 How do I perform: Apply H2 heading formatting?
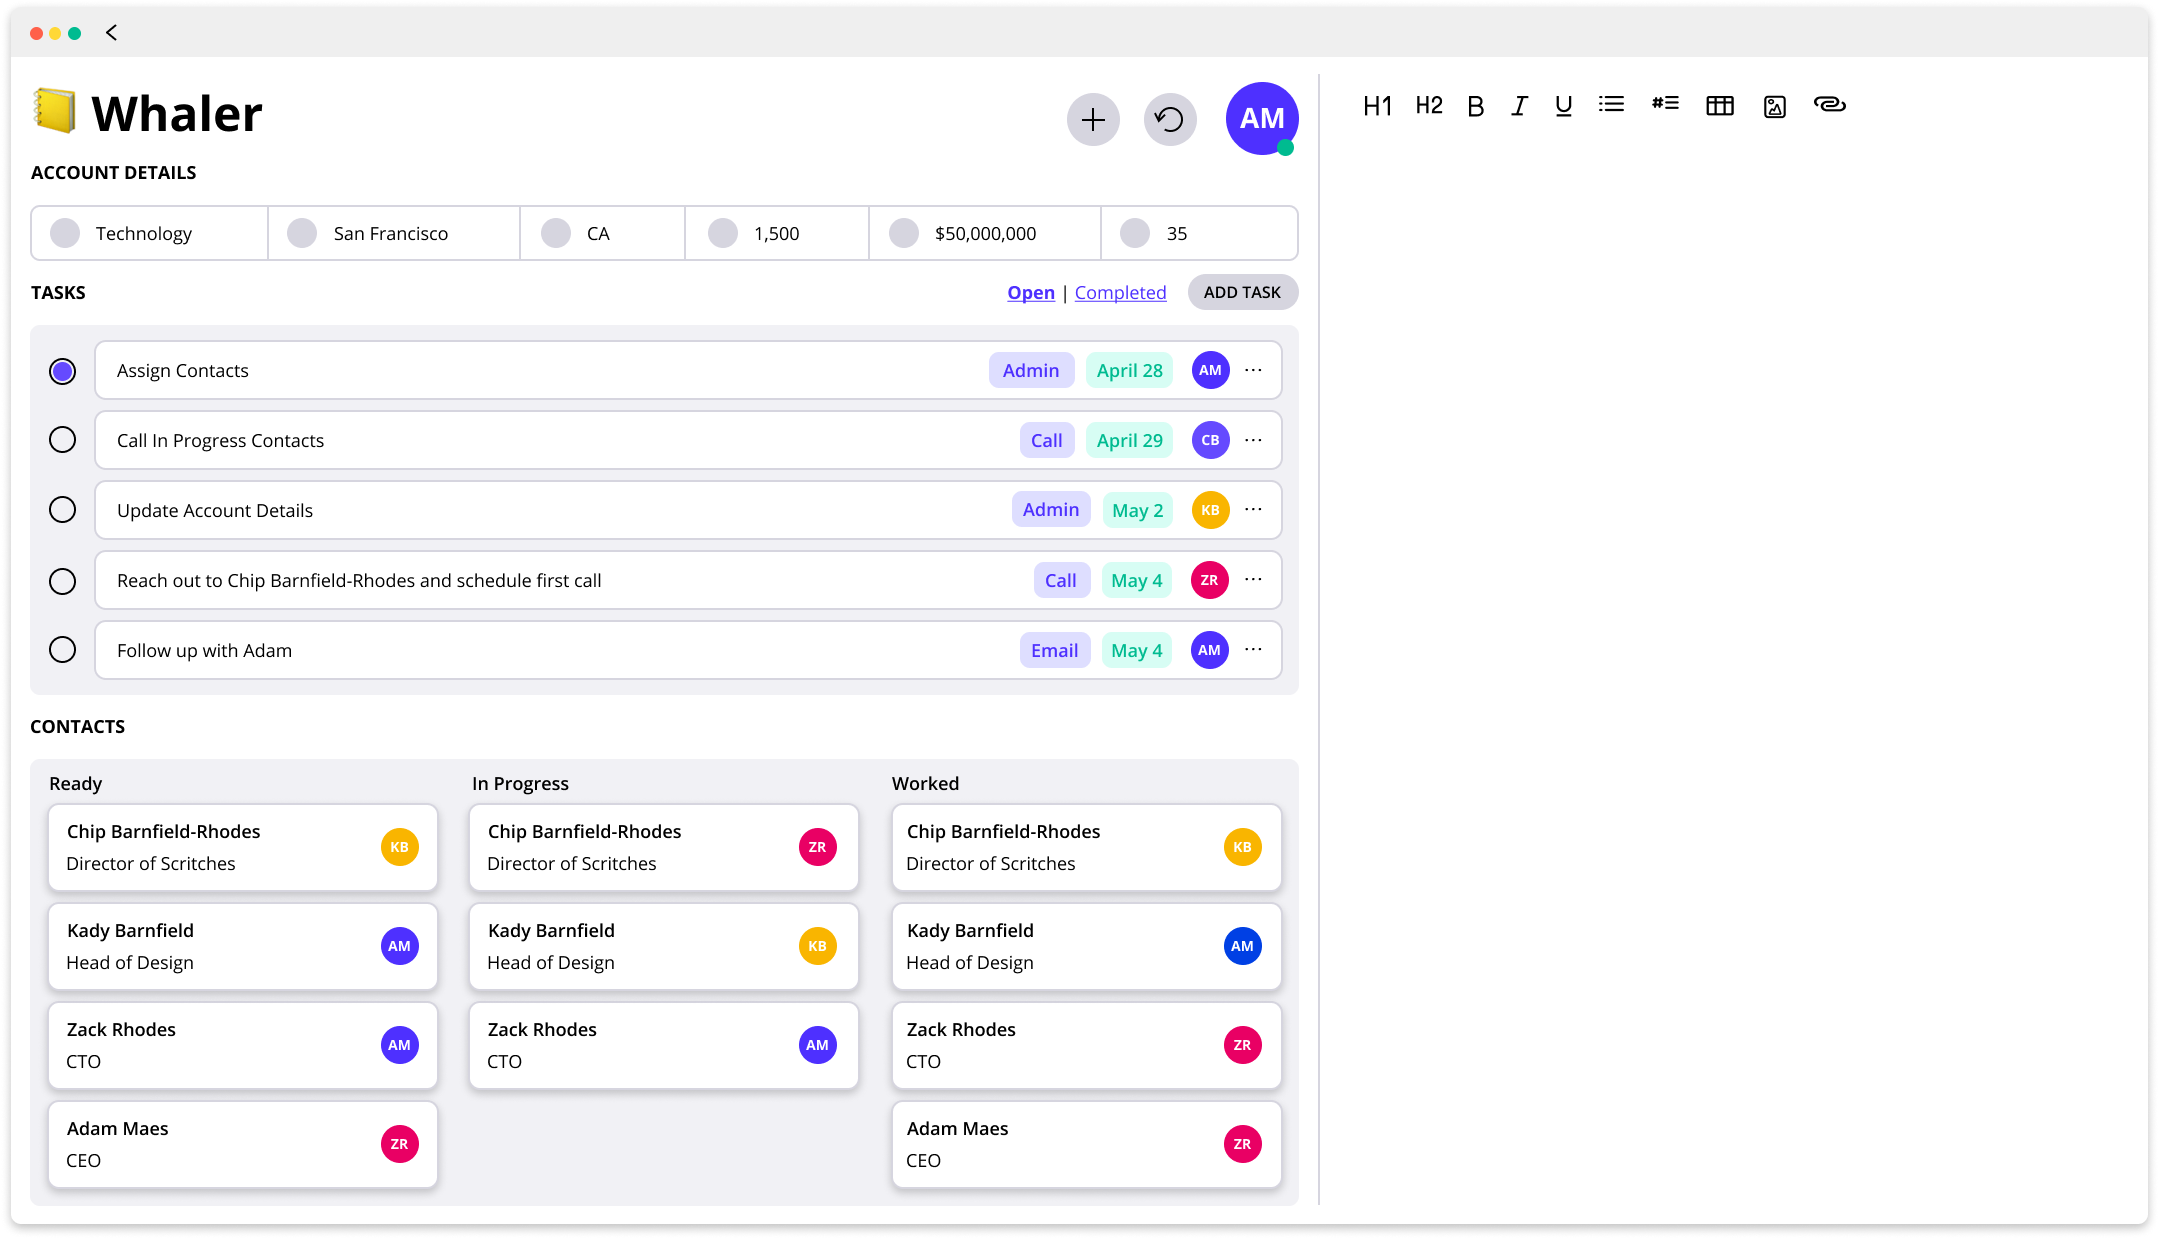pyautogui.click(x=1428, y=105)
